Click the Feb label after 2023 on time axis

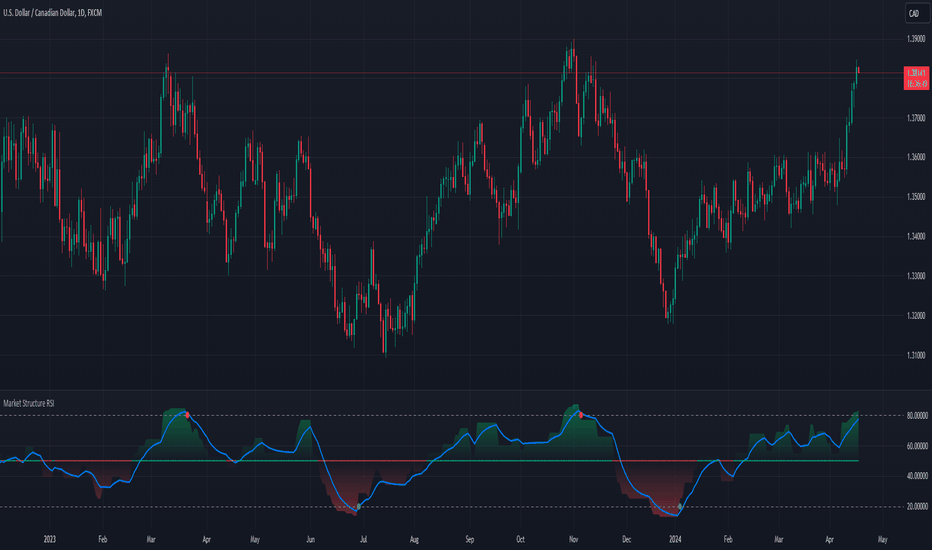(102, 539)
